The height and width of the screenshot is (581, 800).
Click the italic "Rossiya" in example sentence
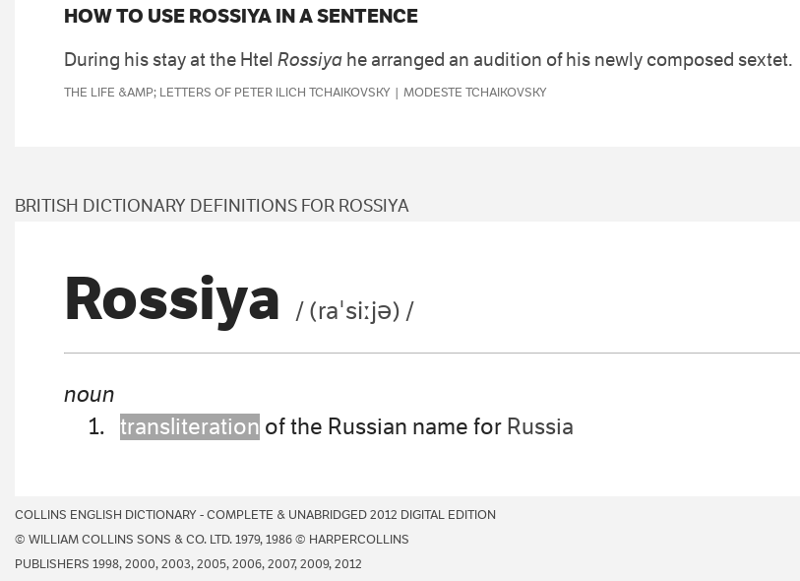coord(310,60)
